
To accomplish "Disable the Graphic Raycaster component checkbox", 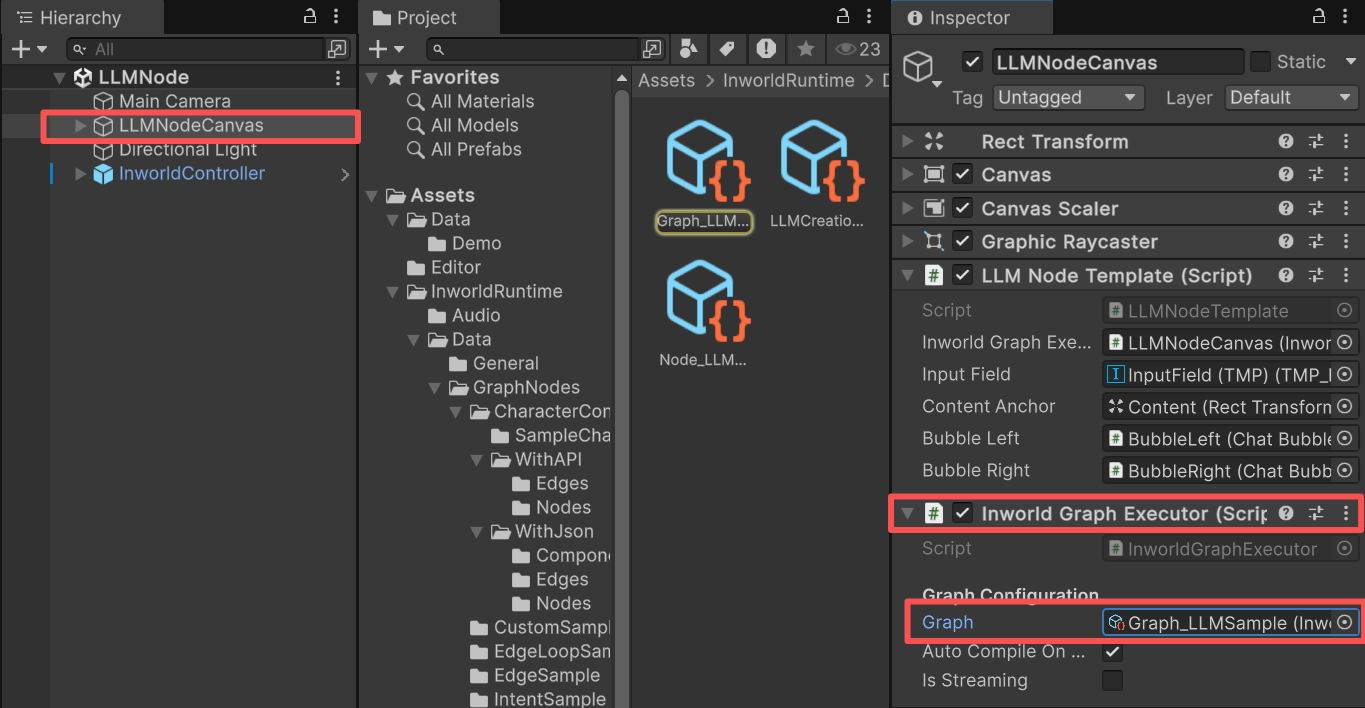I will 963,241.
